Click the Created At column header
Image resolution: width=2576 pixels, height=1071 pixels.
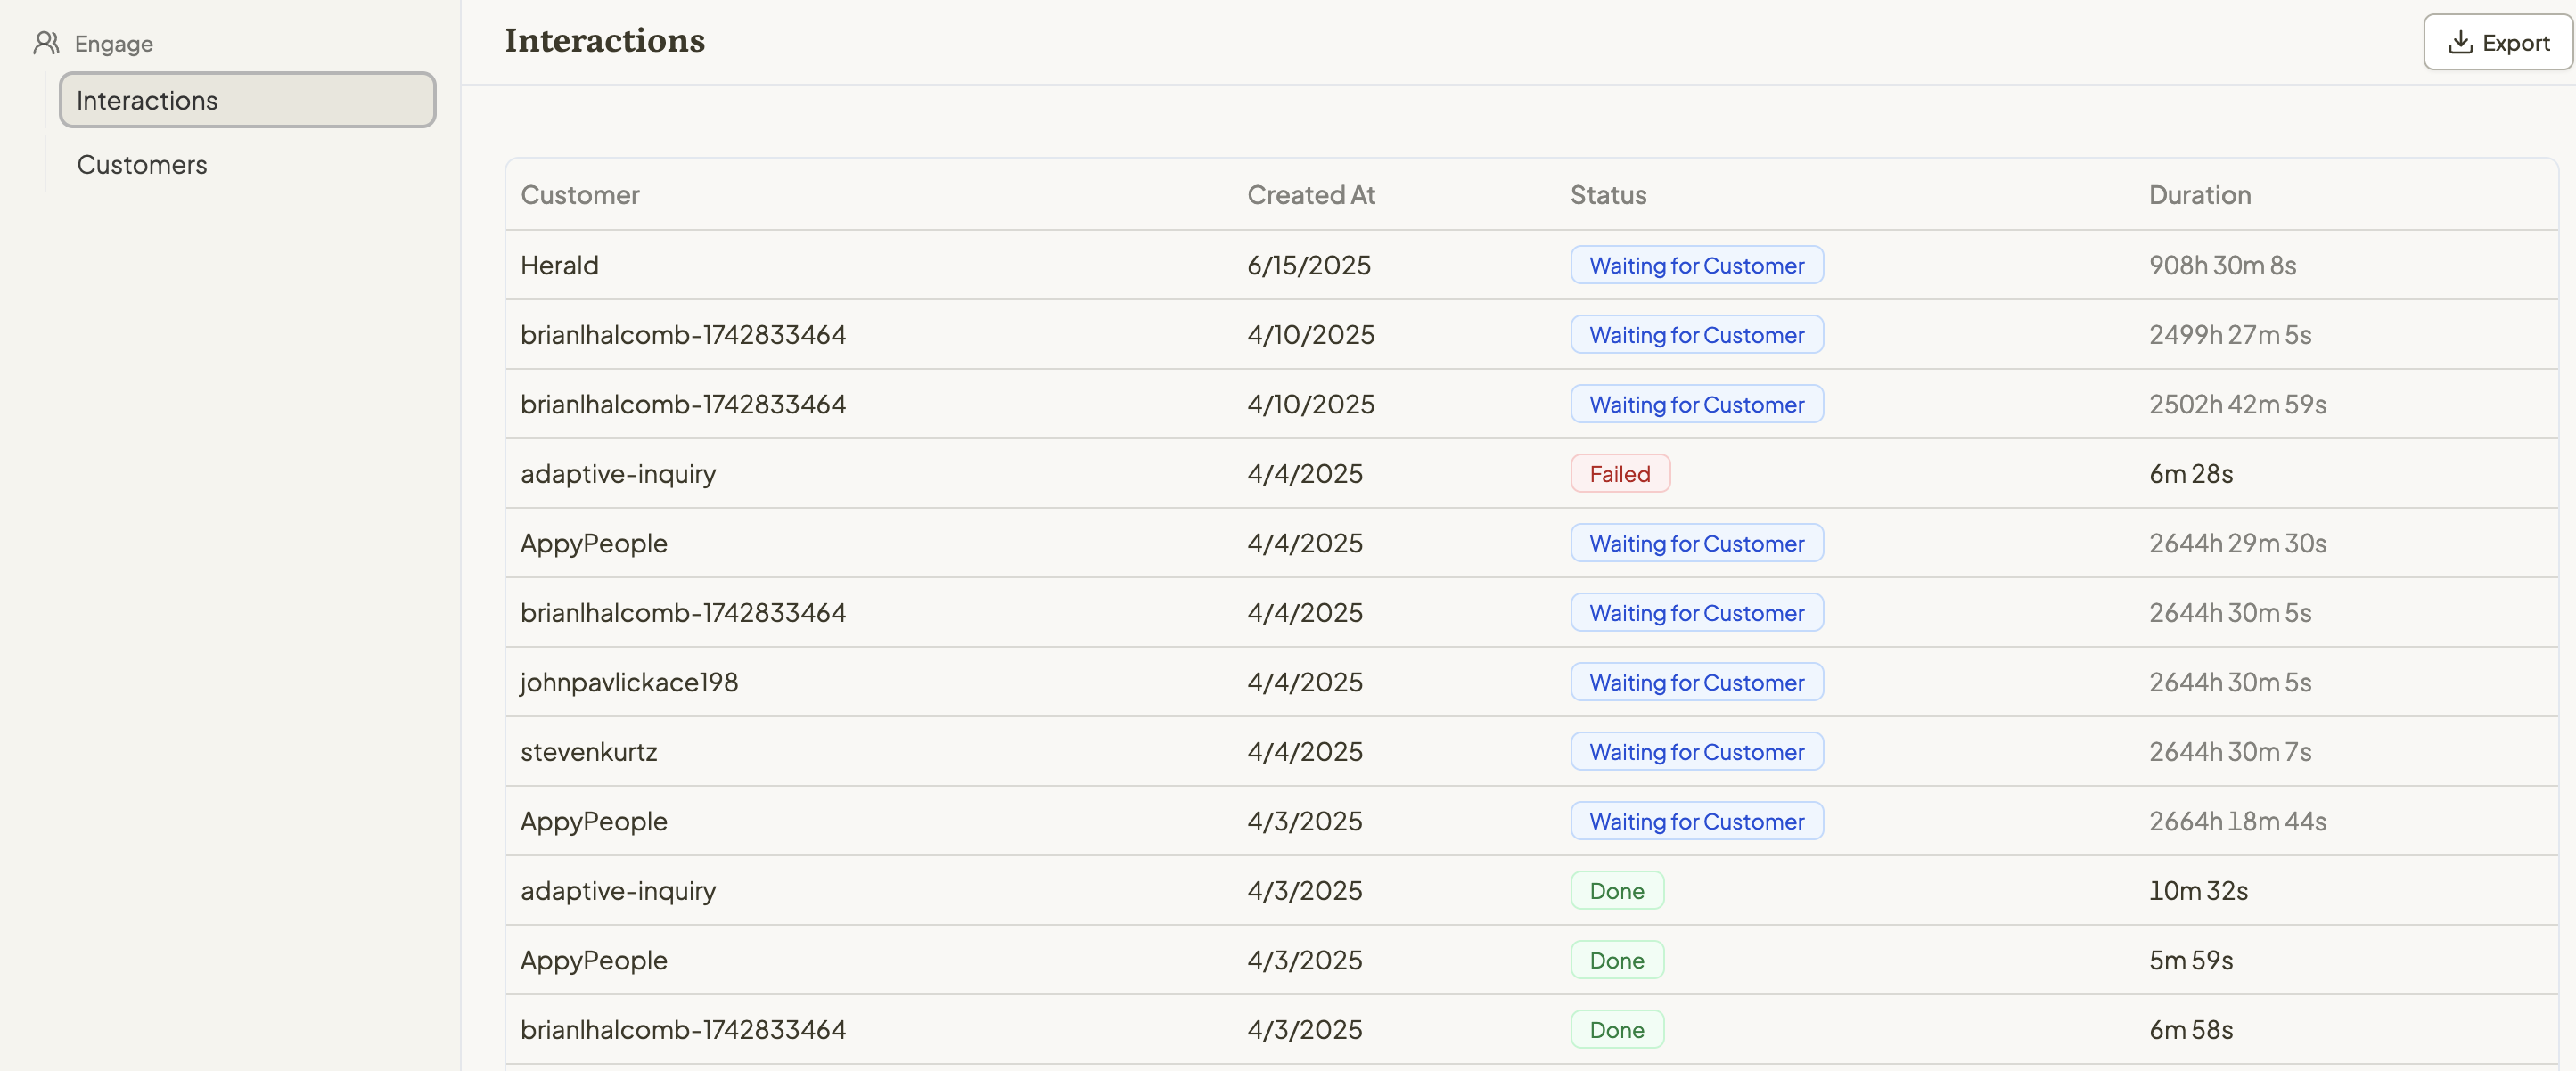(x=1310, y=195)
